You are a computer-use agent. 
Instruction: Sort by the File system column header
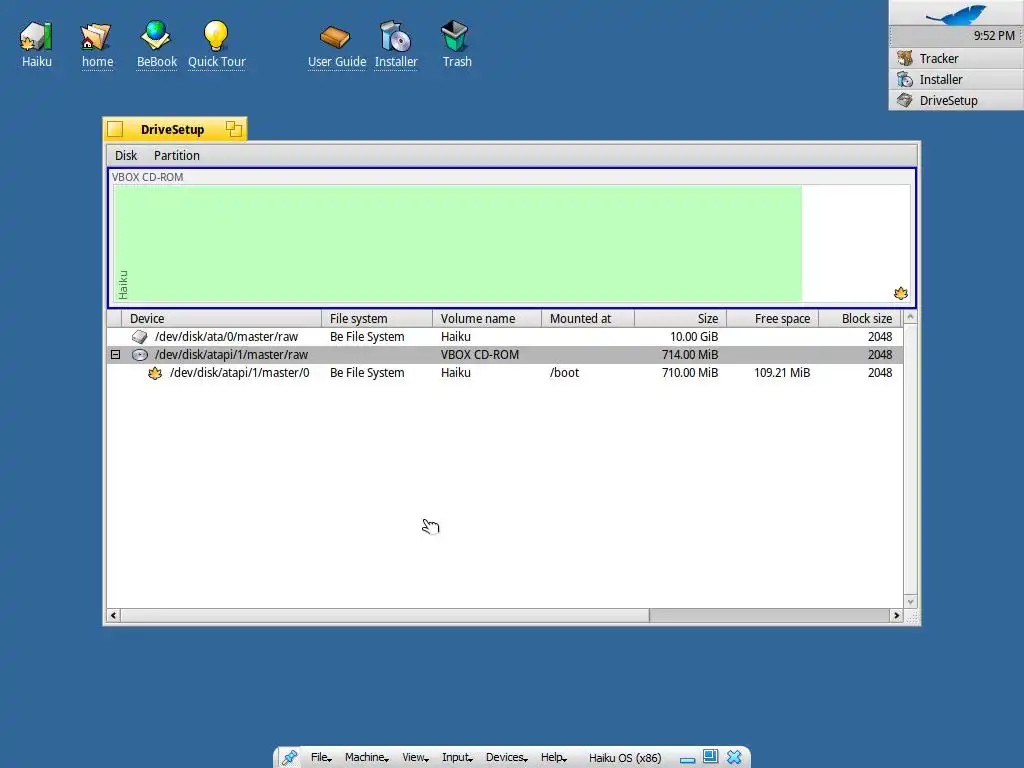pyautogui.click(x=377, y=319)
